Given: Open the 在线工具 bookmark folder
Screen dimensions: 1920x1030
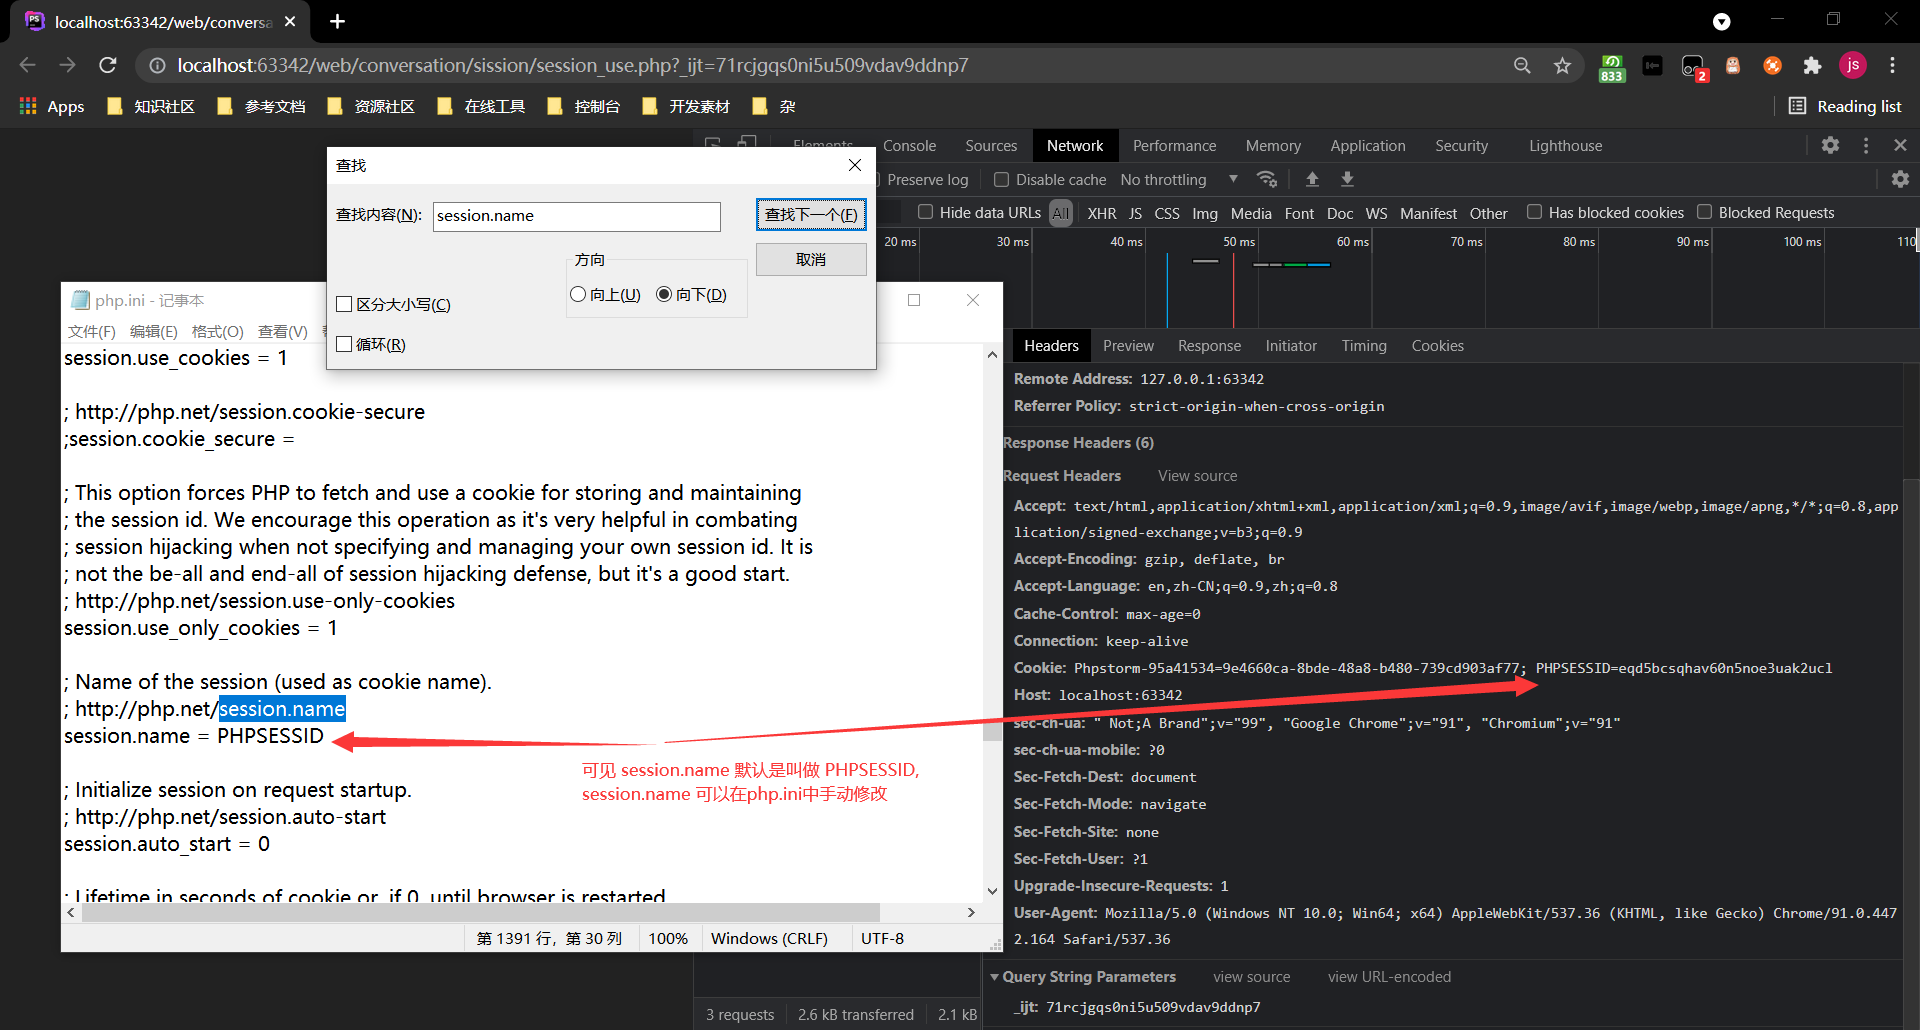Looking at the screenshot, I should pyautogui.click(x=481, y=106).
